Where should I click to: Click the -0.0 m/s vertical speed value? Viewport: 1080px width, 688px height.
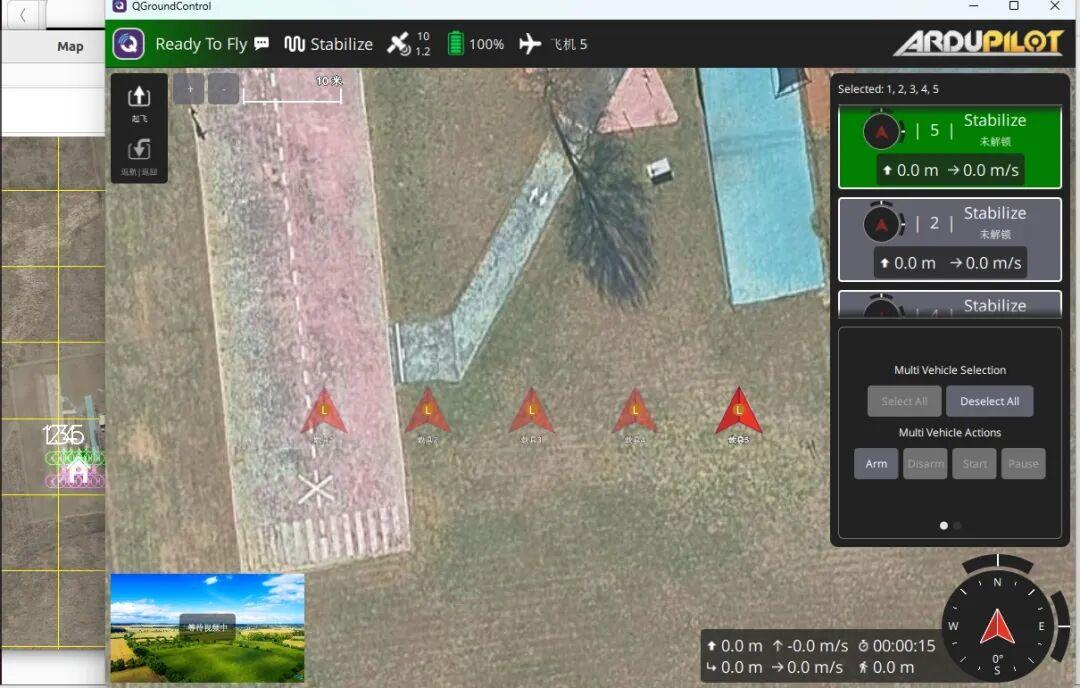818,646
